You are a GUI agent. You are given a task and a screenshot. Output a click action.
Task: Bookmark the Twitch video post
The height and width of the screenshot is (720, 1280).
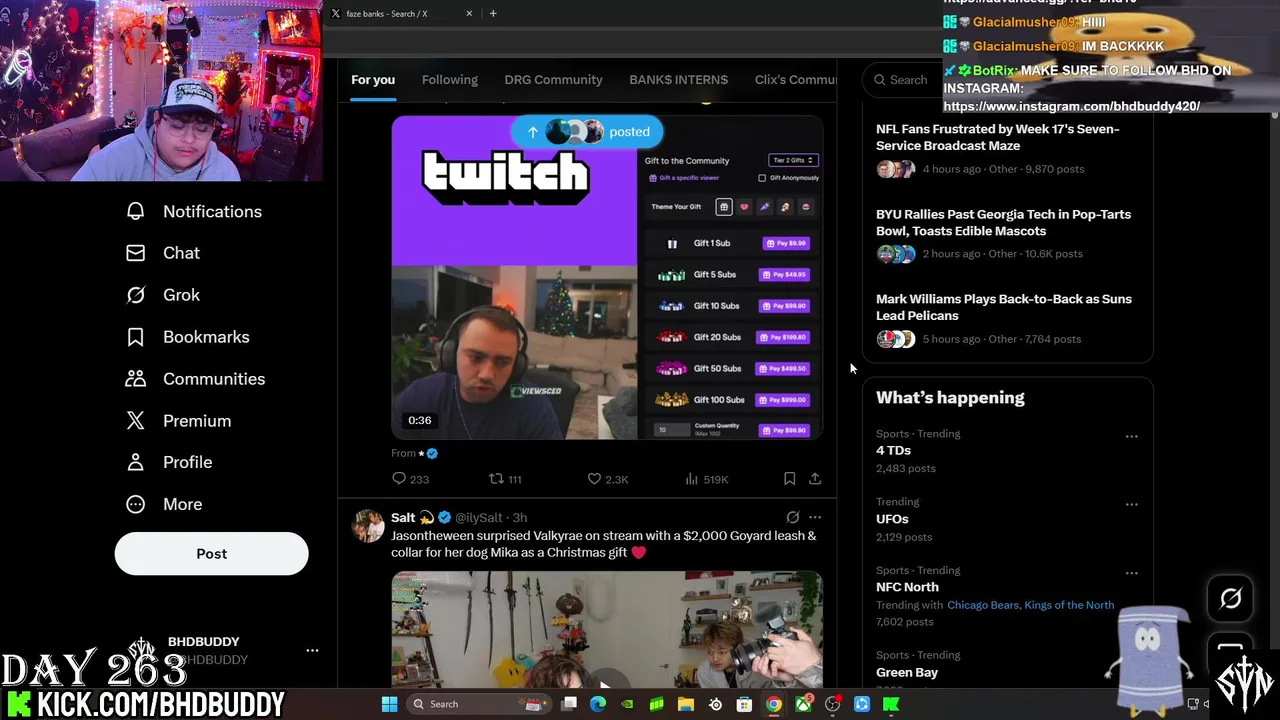(789, 479)
